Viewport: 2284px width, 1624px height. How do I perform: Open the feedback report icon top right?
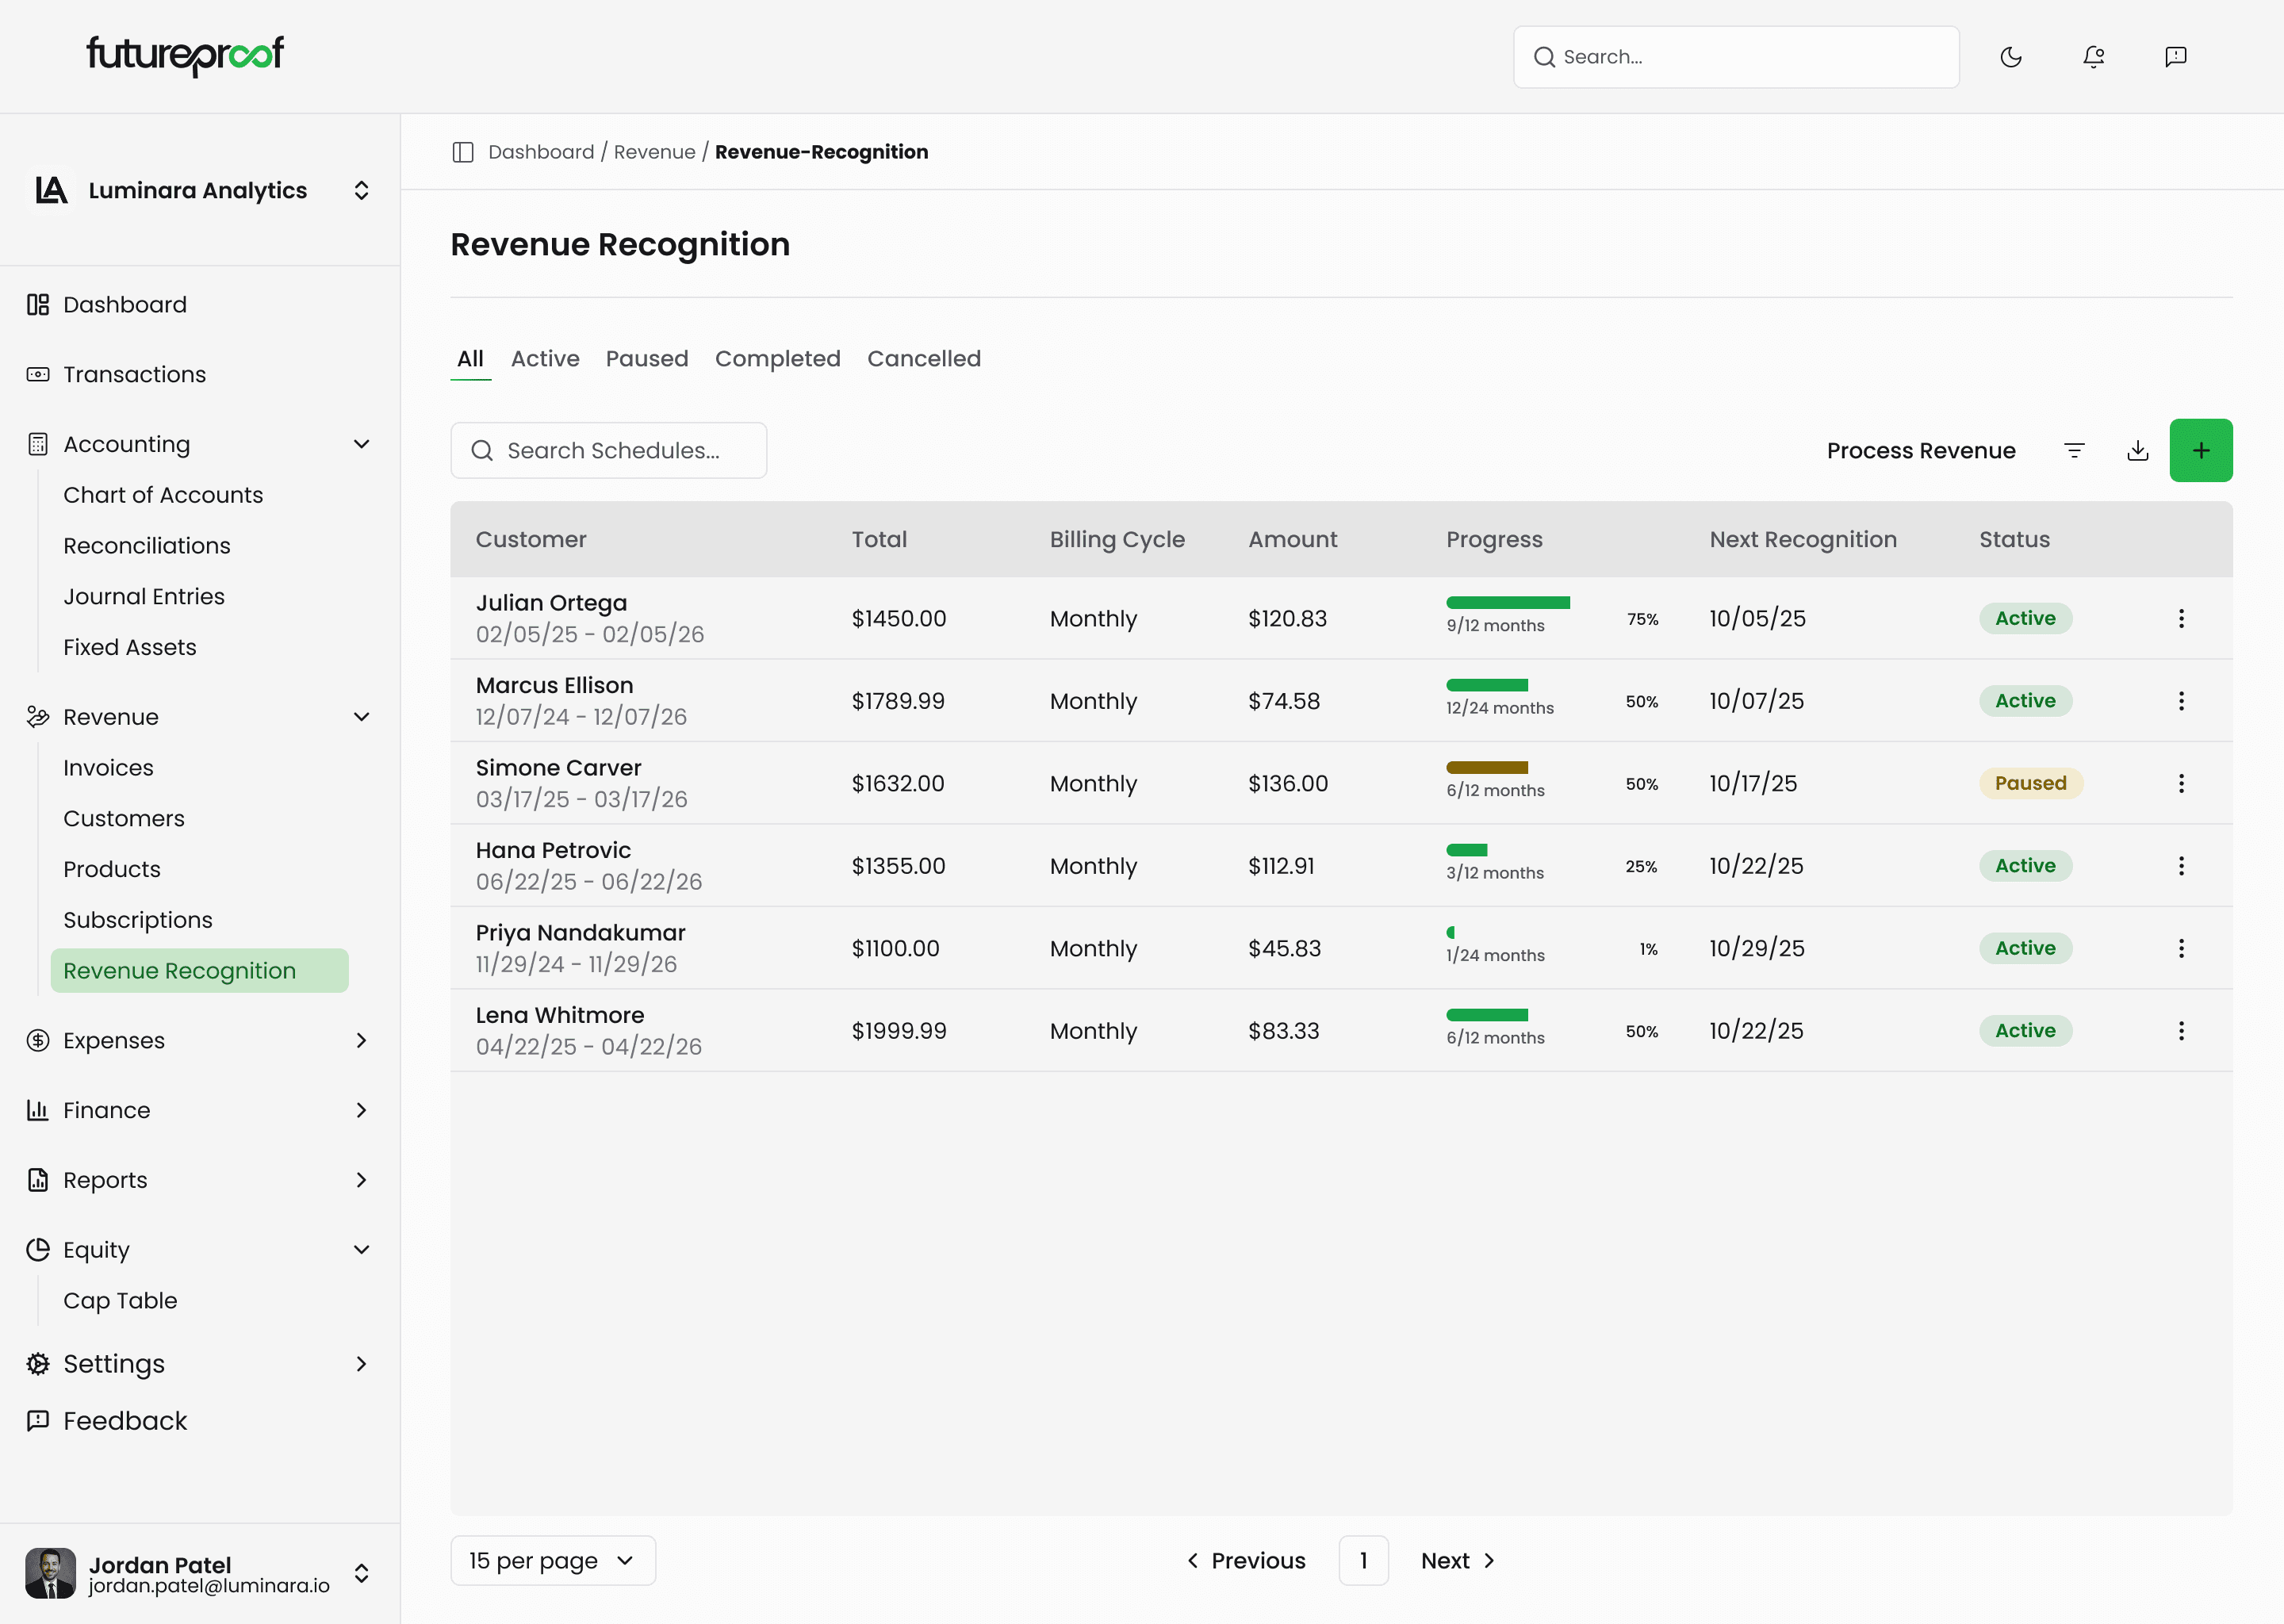tap(2176, 57)
